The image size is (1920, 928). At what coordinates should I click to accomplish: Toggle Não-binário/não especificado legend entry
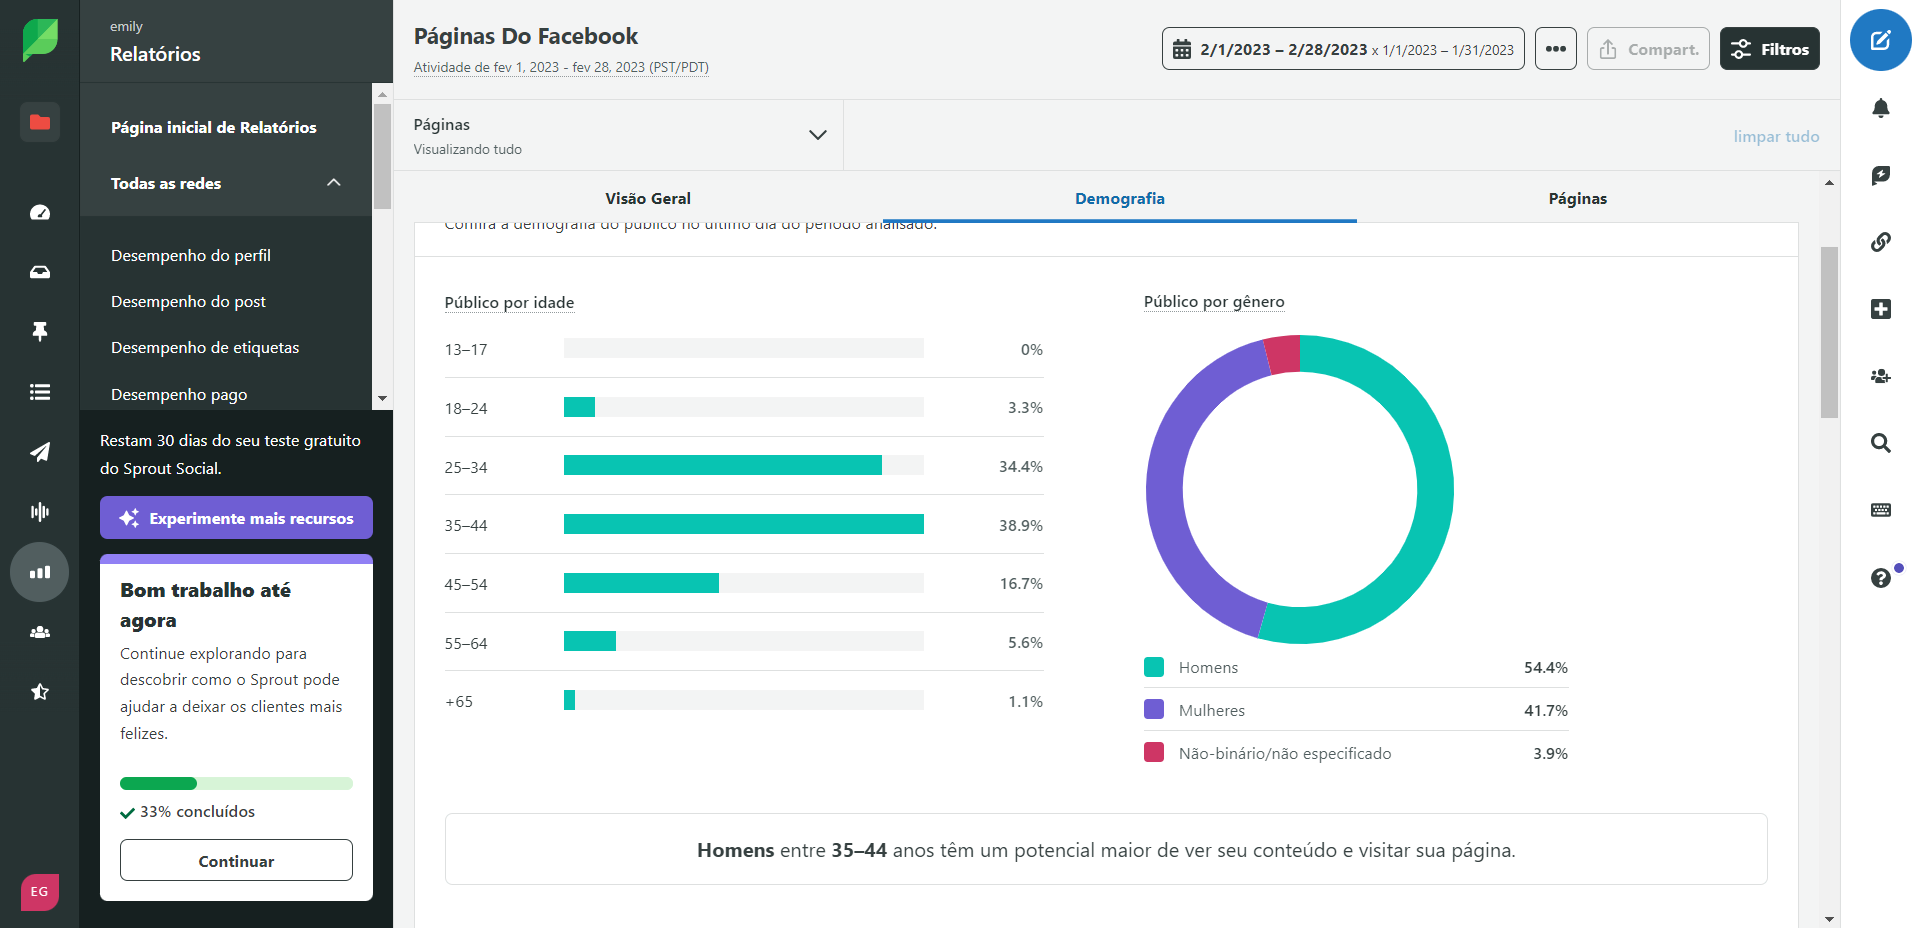point(1284,753)
